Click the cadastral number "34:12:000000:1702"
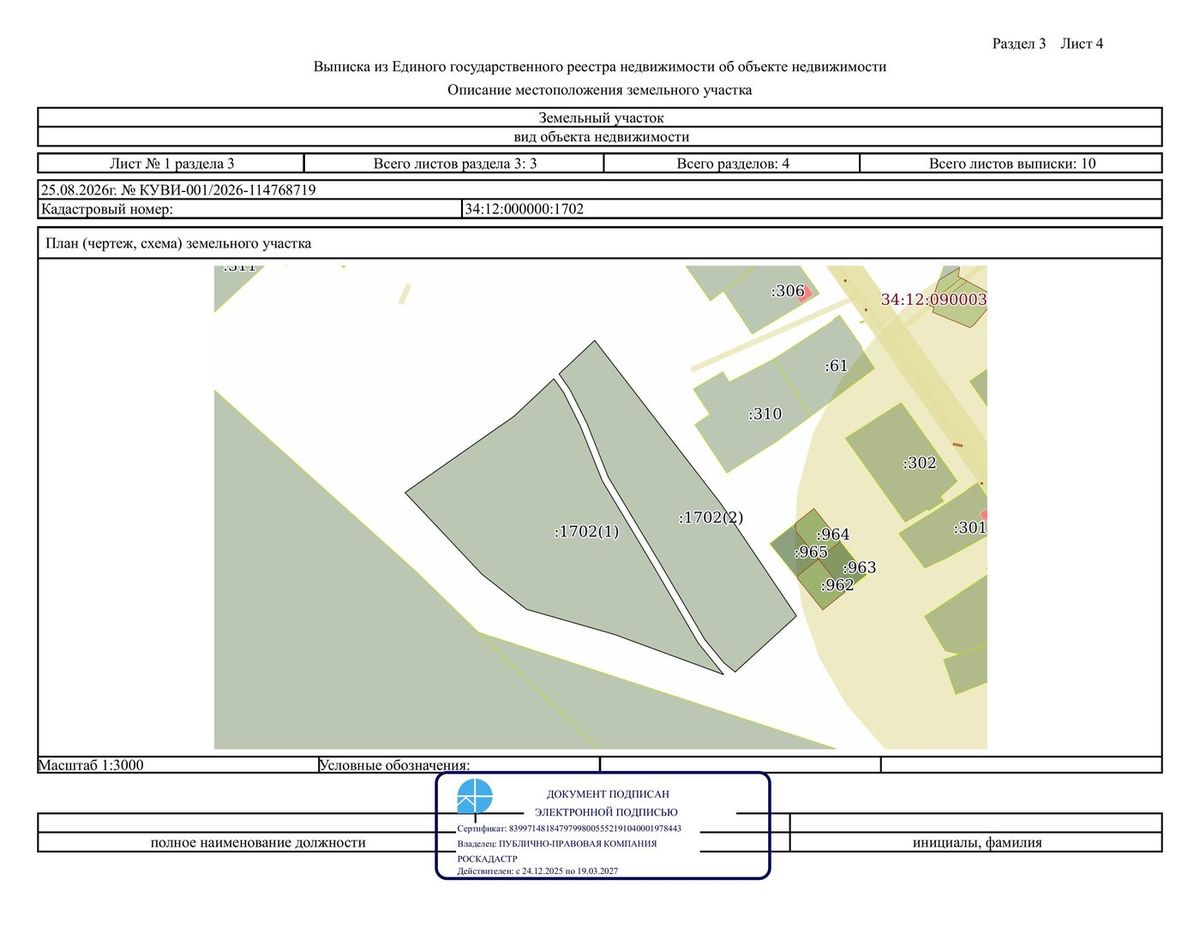1200x927 pixels. (x=524, y=209)
